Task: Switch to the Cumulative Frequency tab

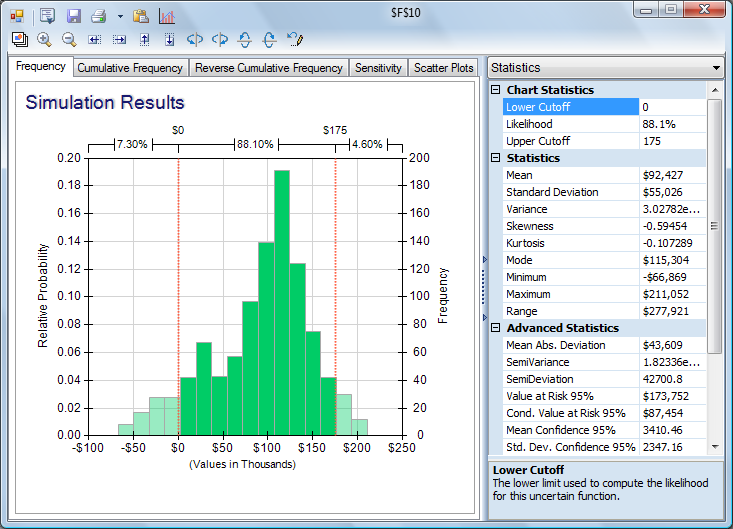Action: [131, 68]
